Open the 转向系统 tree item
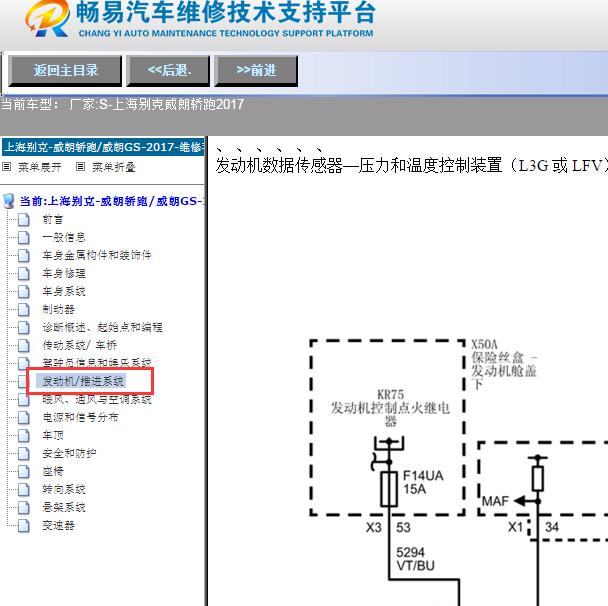The height and width of the screenshot is (606, 608). pos(64,489)
